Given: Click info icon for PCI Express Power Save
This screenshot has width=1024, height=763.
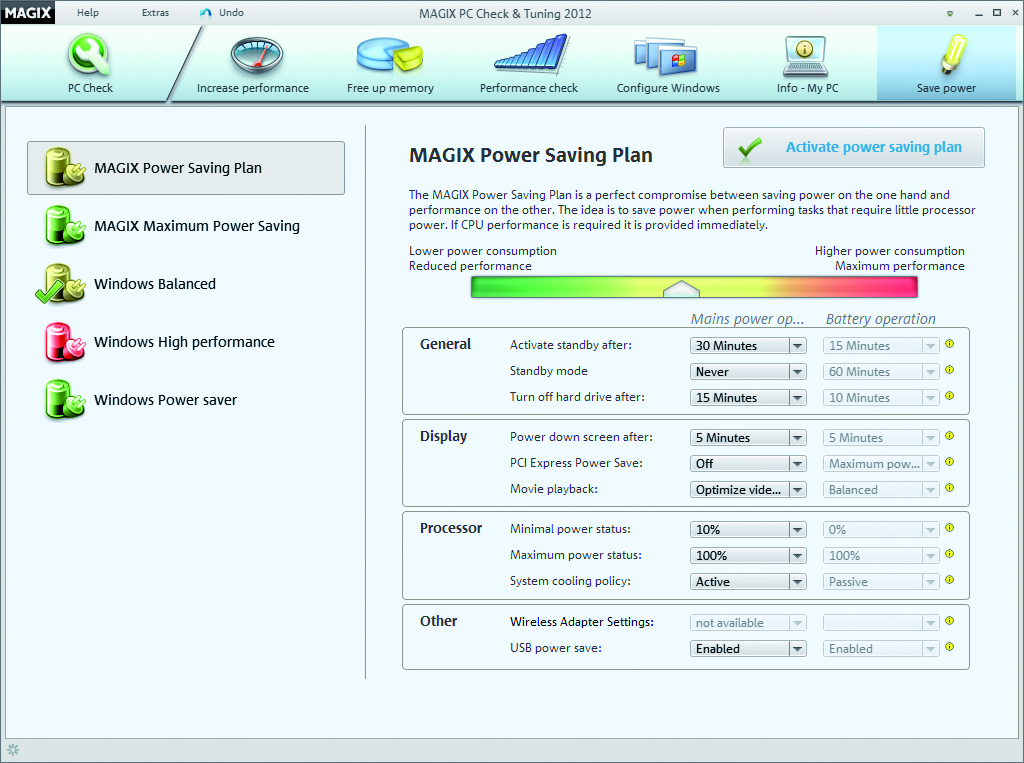Looking at the screenshot, I should click(950, 462).
